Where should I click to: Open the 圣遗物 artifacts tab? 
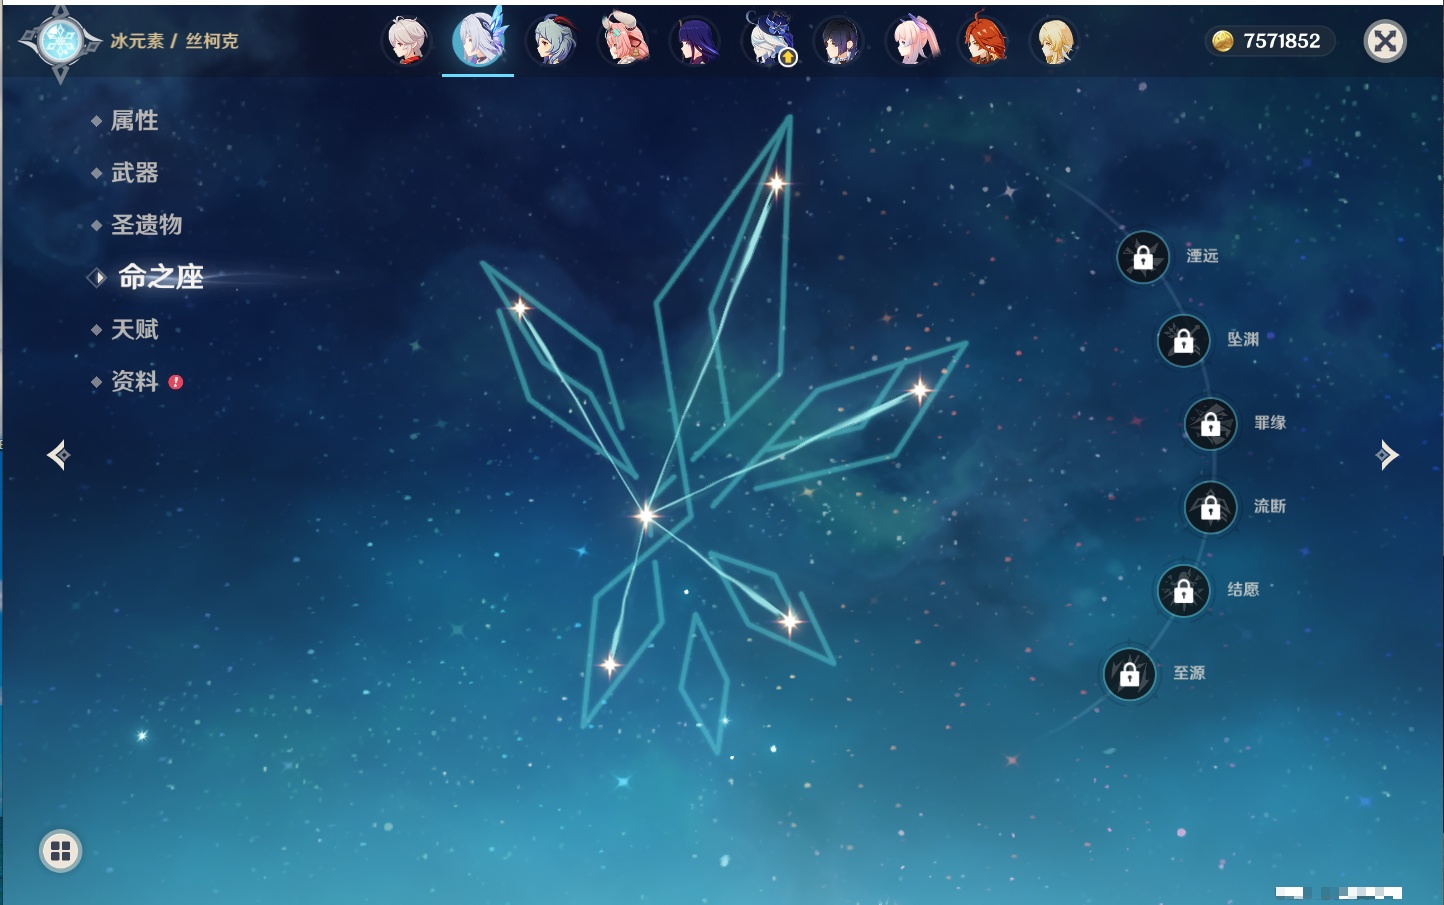(146, 225)
